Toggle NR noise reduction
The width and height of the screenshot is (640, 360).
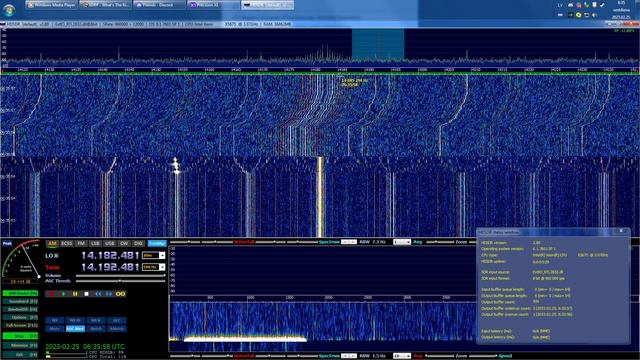[54, 320]
